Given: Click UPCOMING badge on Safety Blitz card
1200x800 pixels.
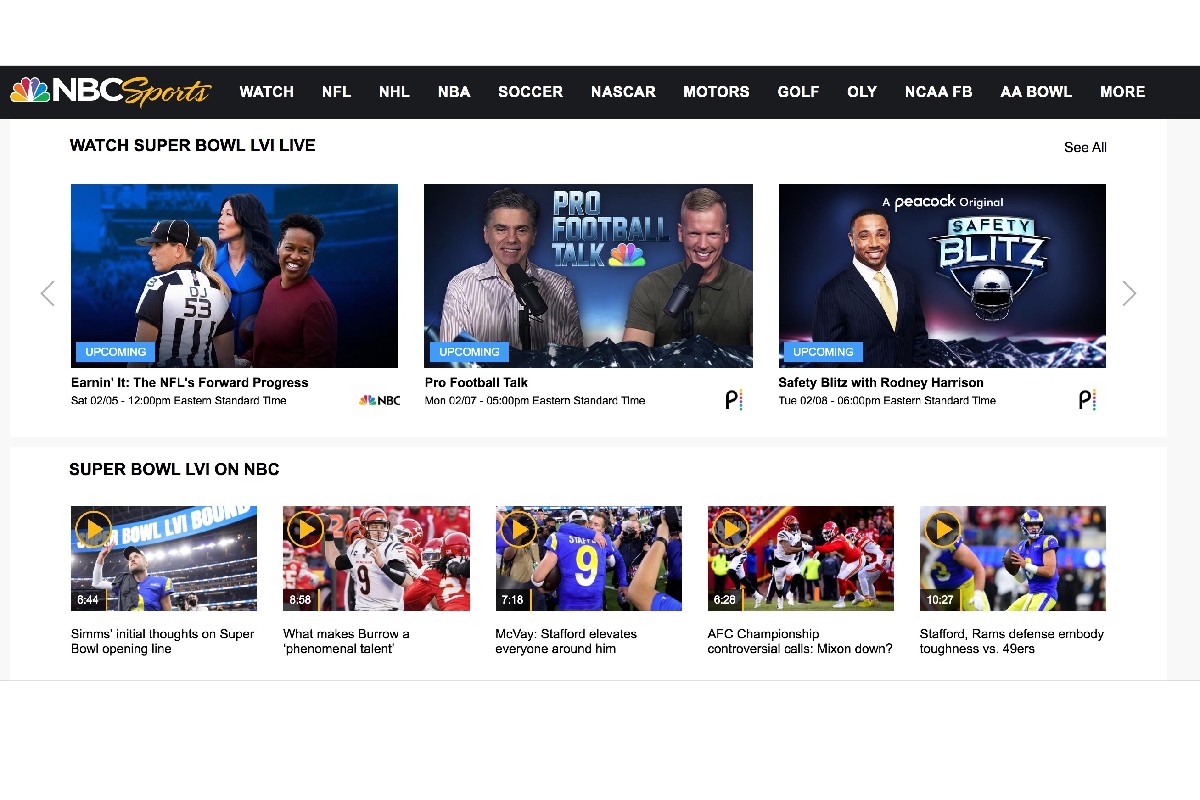Looking at the screenshot, I should 823,352.
